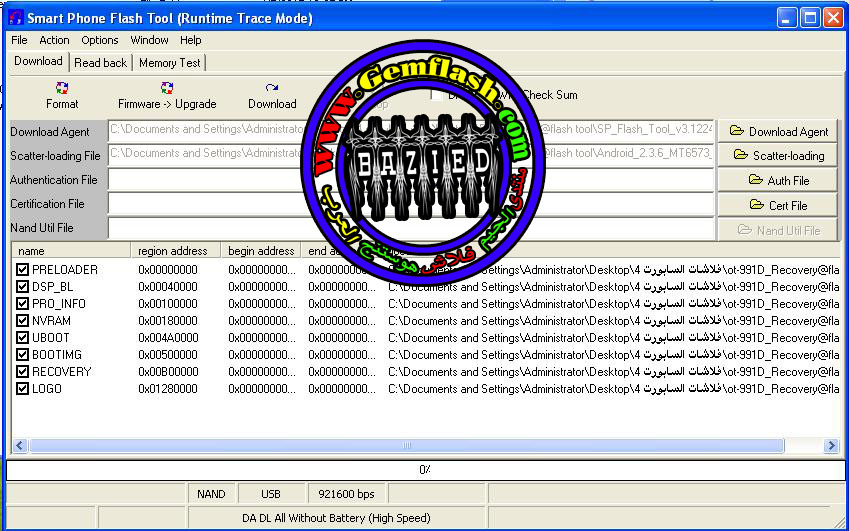Click the Download Agent path field
849x531 pixels.
(412, 130)
